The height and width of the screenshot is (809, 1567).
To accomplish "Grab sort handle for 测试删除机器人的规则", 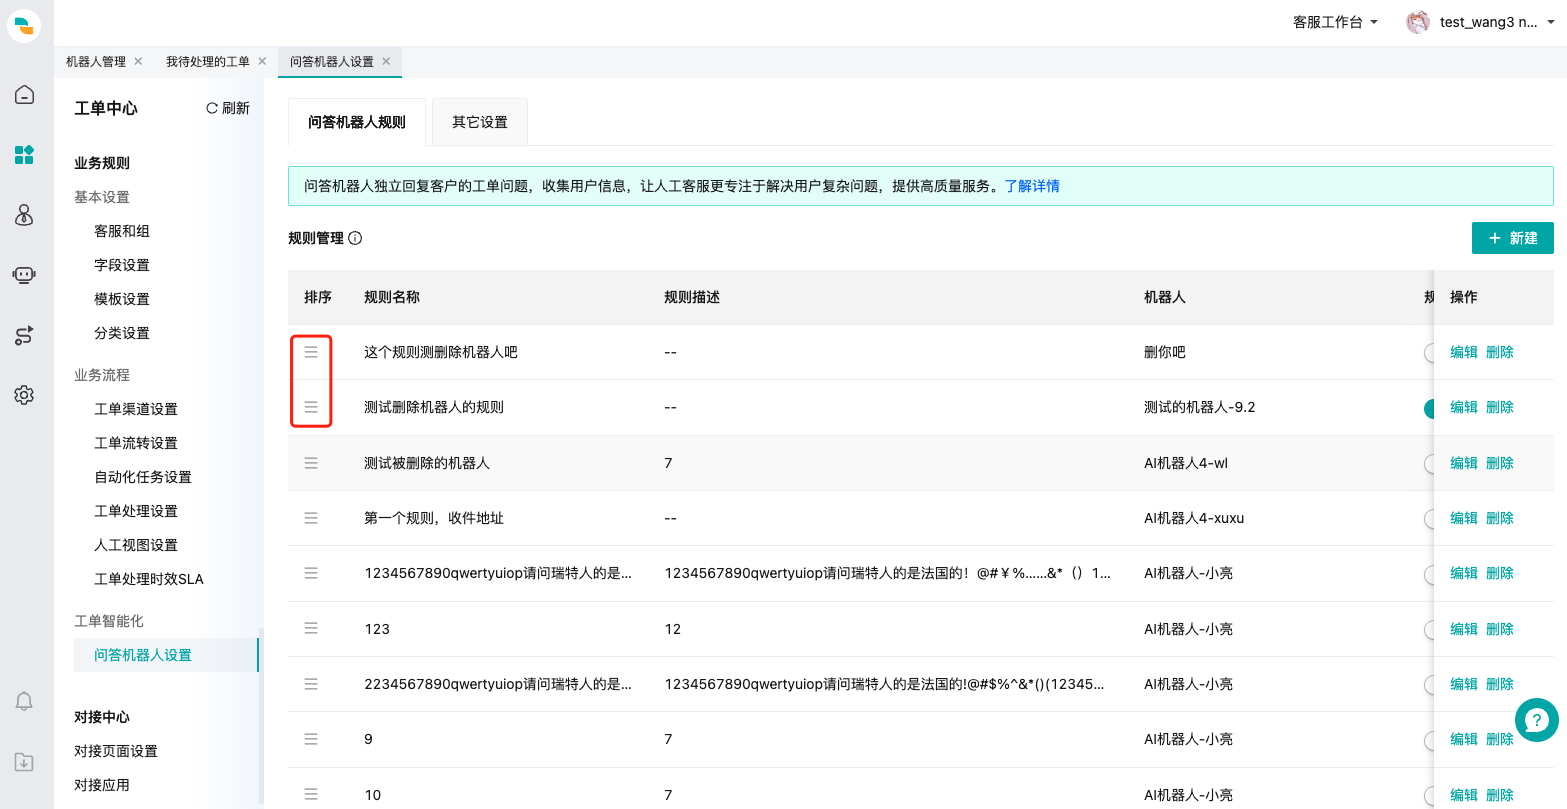I will (311, 407).
